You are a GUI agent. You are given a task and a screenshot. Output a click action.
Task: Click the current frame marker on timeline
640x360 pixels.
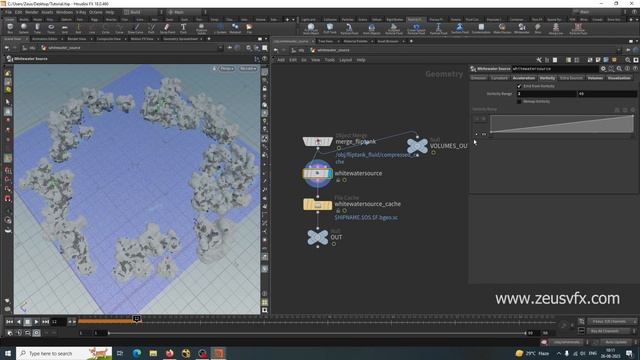tap(137, 319)
